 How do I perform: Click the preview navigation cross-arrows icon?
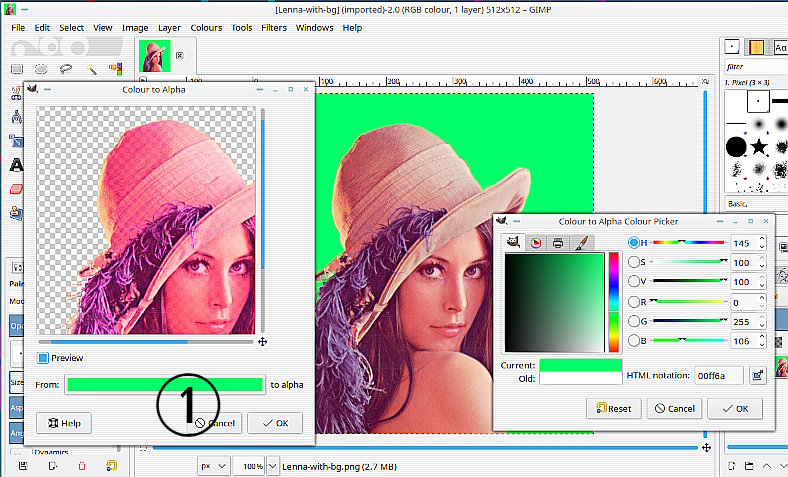(x=262, y=342)
